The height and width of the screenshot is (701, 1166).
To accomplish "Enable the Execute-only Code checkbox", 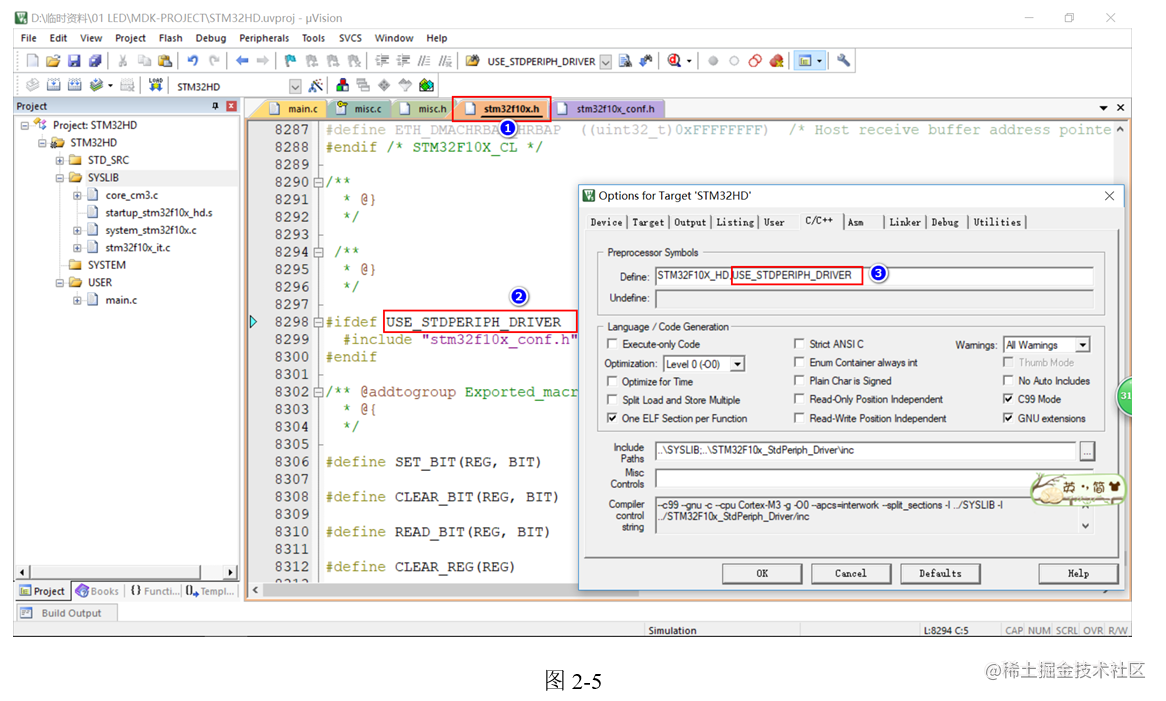I will [x=612, y=343].
